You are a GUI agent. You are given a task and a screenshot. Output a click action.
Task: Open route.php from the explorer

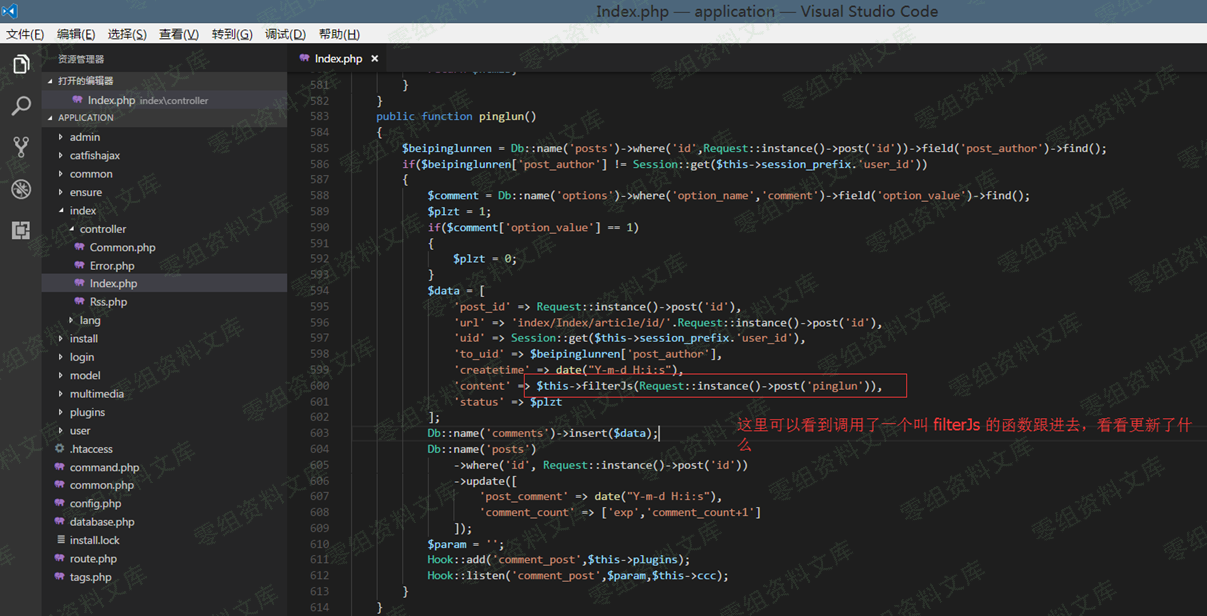tap(93, 559)
